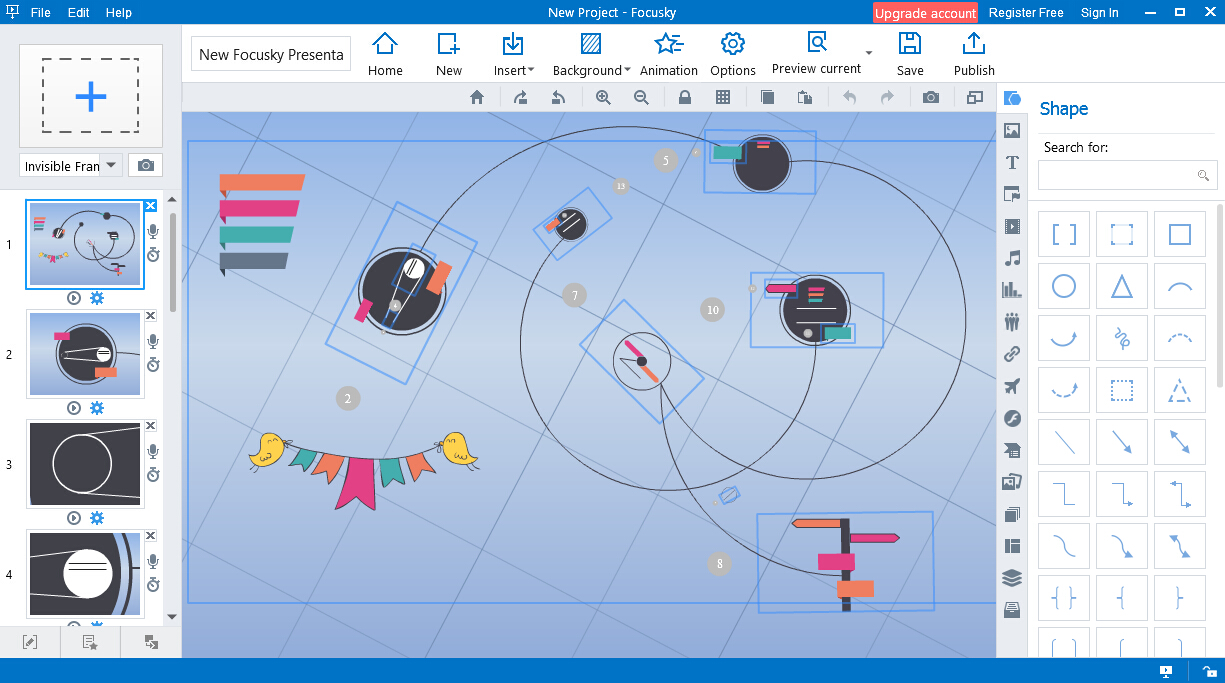Screen dimensions: 1225x683
Task: Open the Chart panel in the sidebar
Action: (1012, 290)
